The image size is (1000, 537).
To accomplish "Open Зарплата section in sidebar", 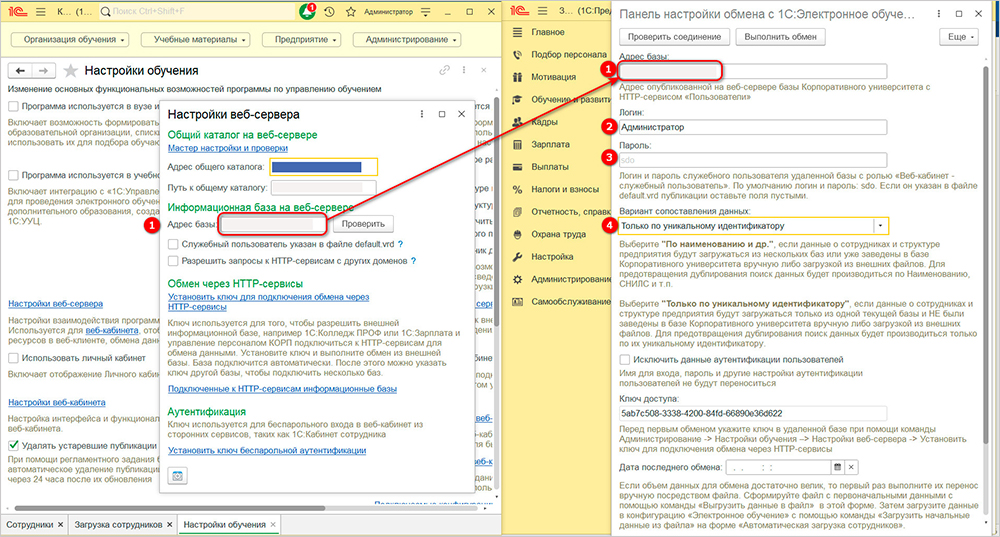I will [550, 144].
